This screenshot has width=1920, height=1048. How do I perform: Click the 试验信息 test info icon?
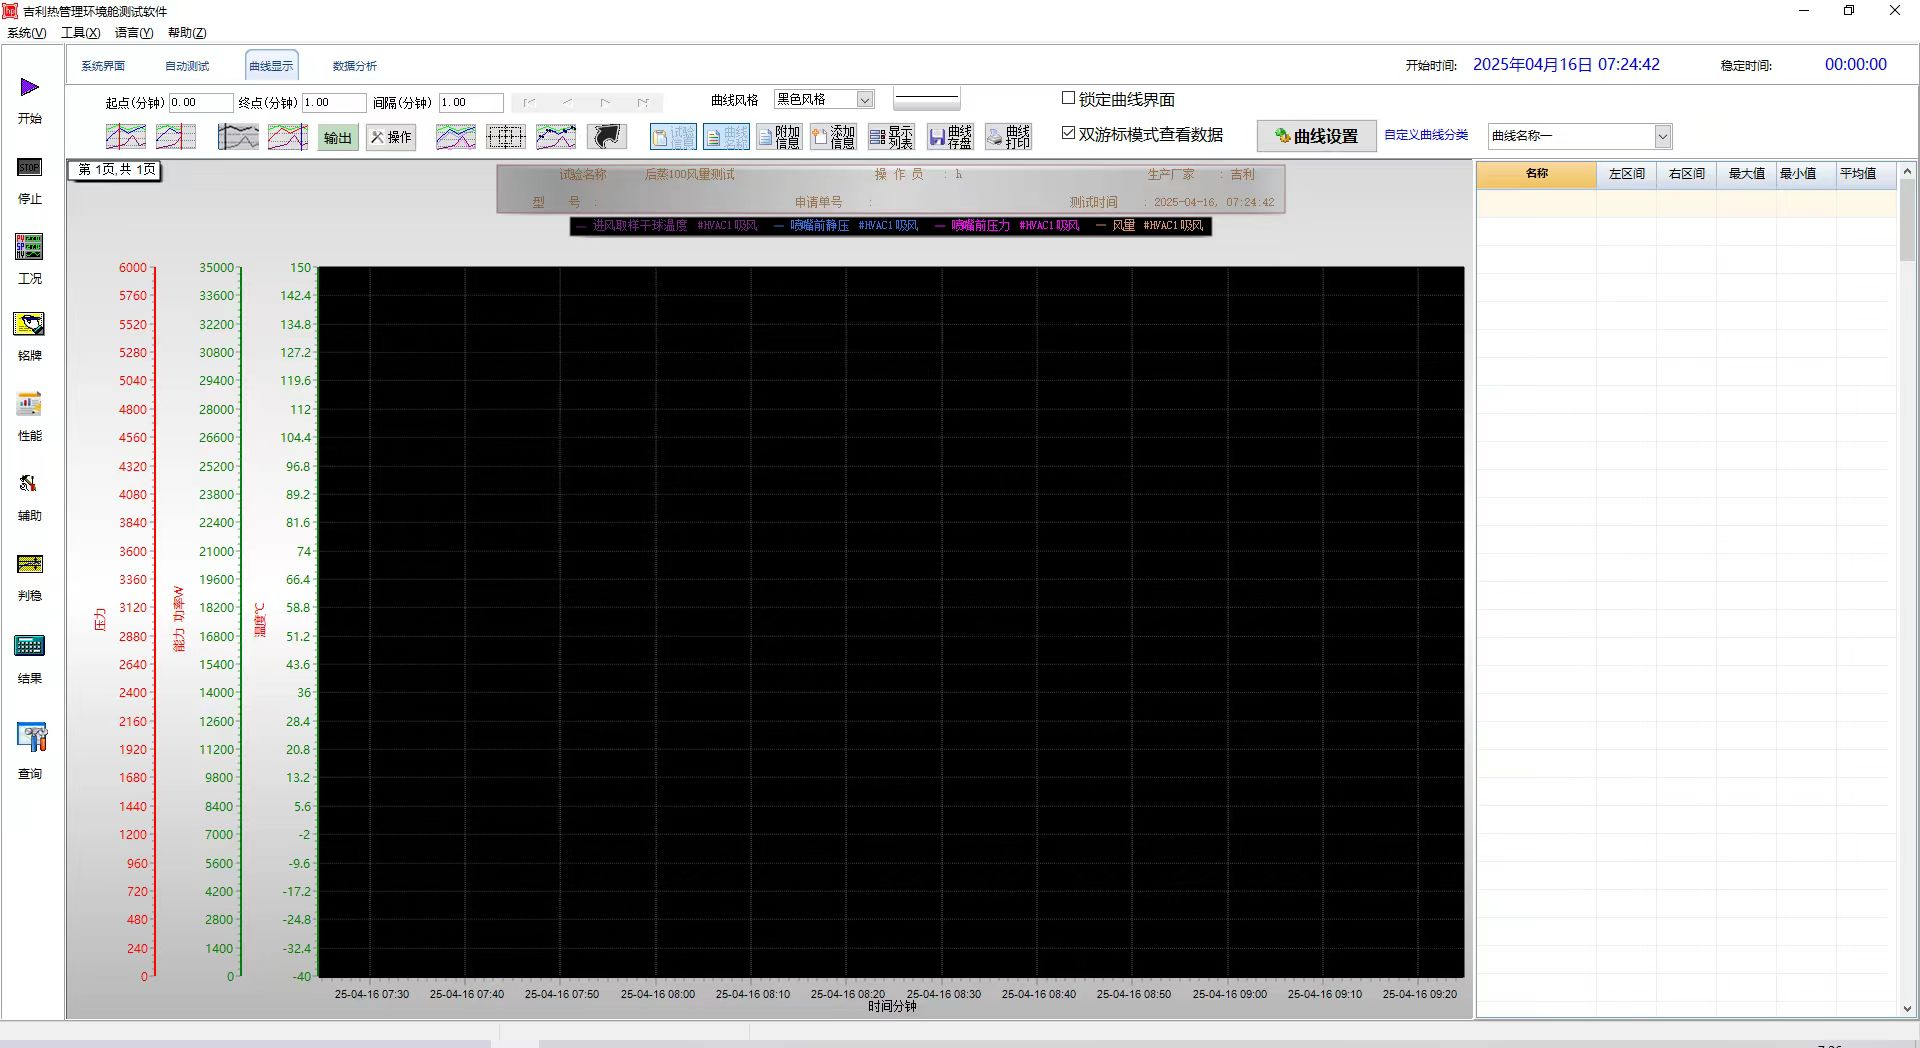tap(673, 137)
